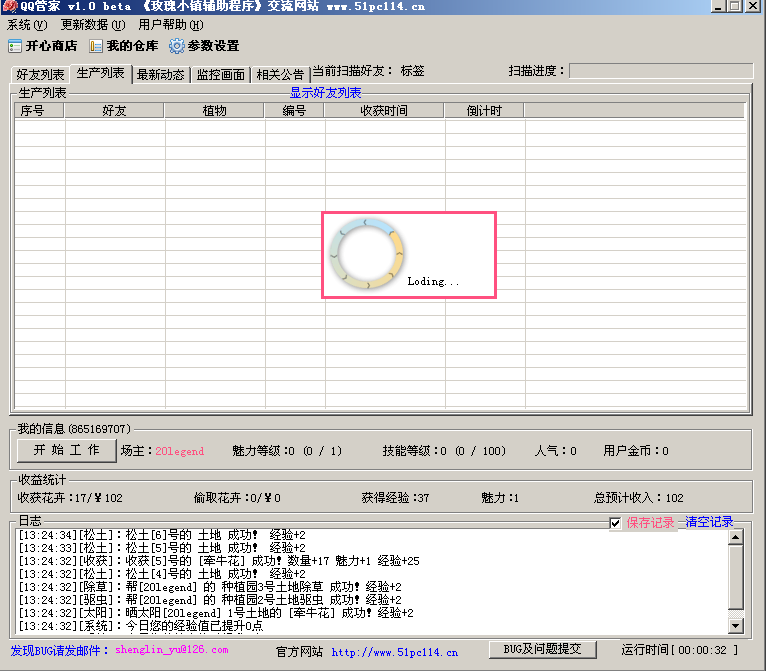Minimize the QQ管家 window
766x671 pixels.
718,6
